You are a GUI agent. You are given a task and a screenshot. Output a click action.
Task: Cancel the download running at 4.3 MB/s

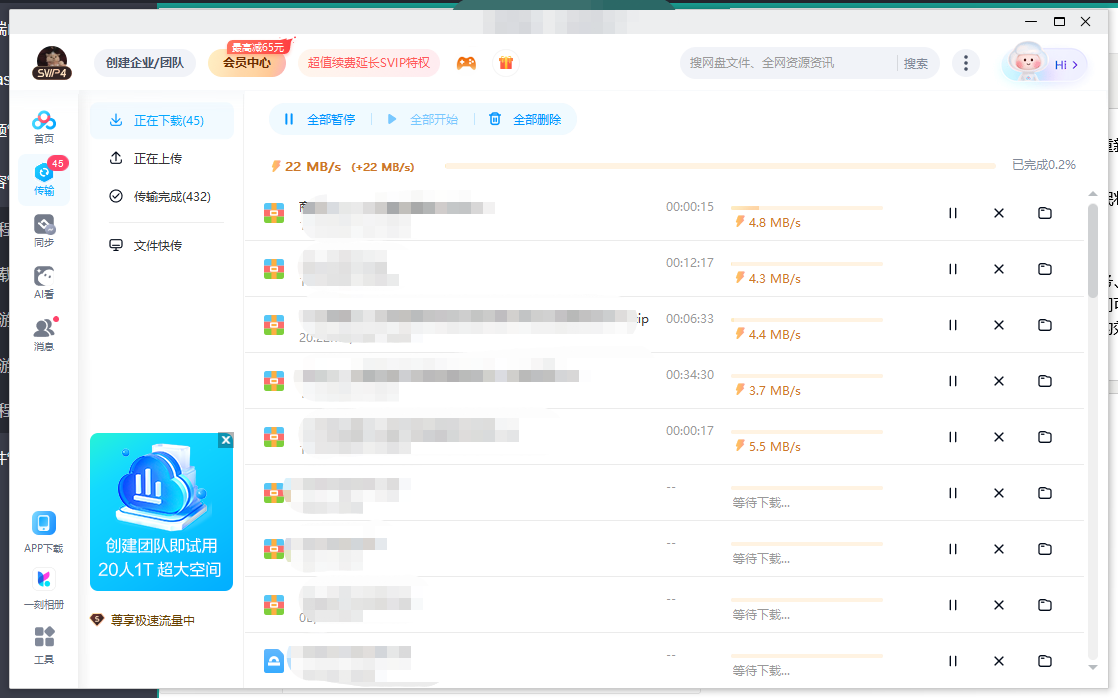click(998, 269)
